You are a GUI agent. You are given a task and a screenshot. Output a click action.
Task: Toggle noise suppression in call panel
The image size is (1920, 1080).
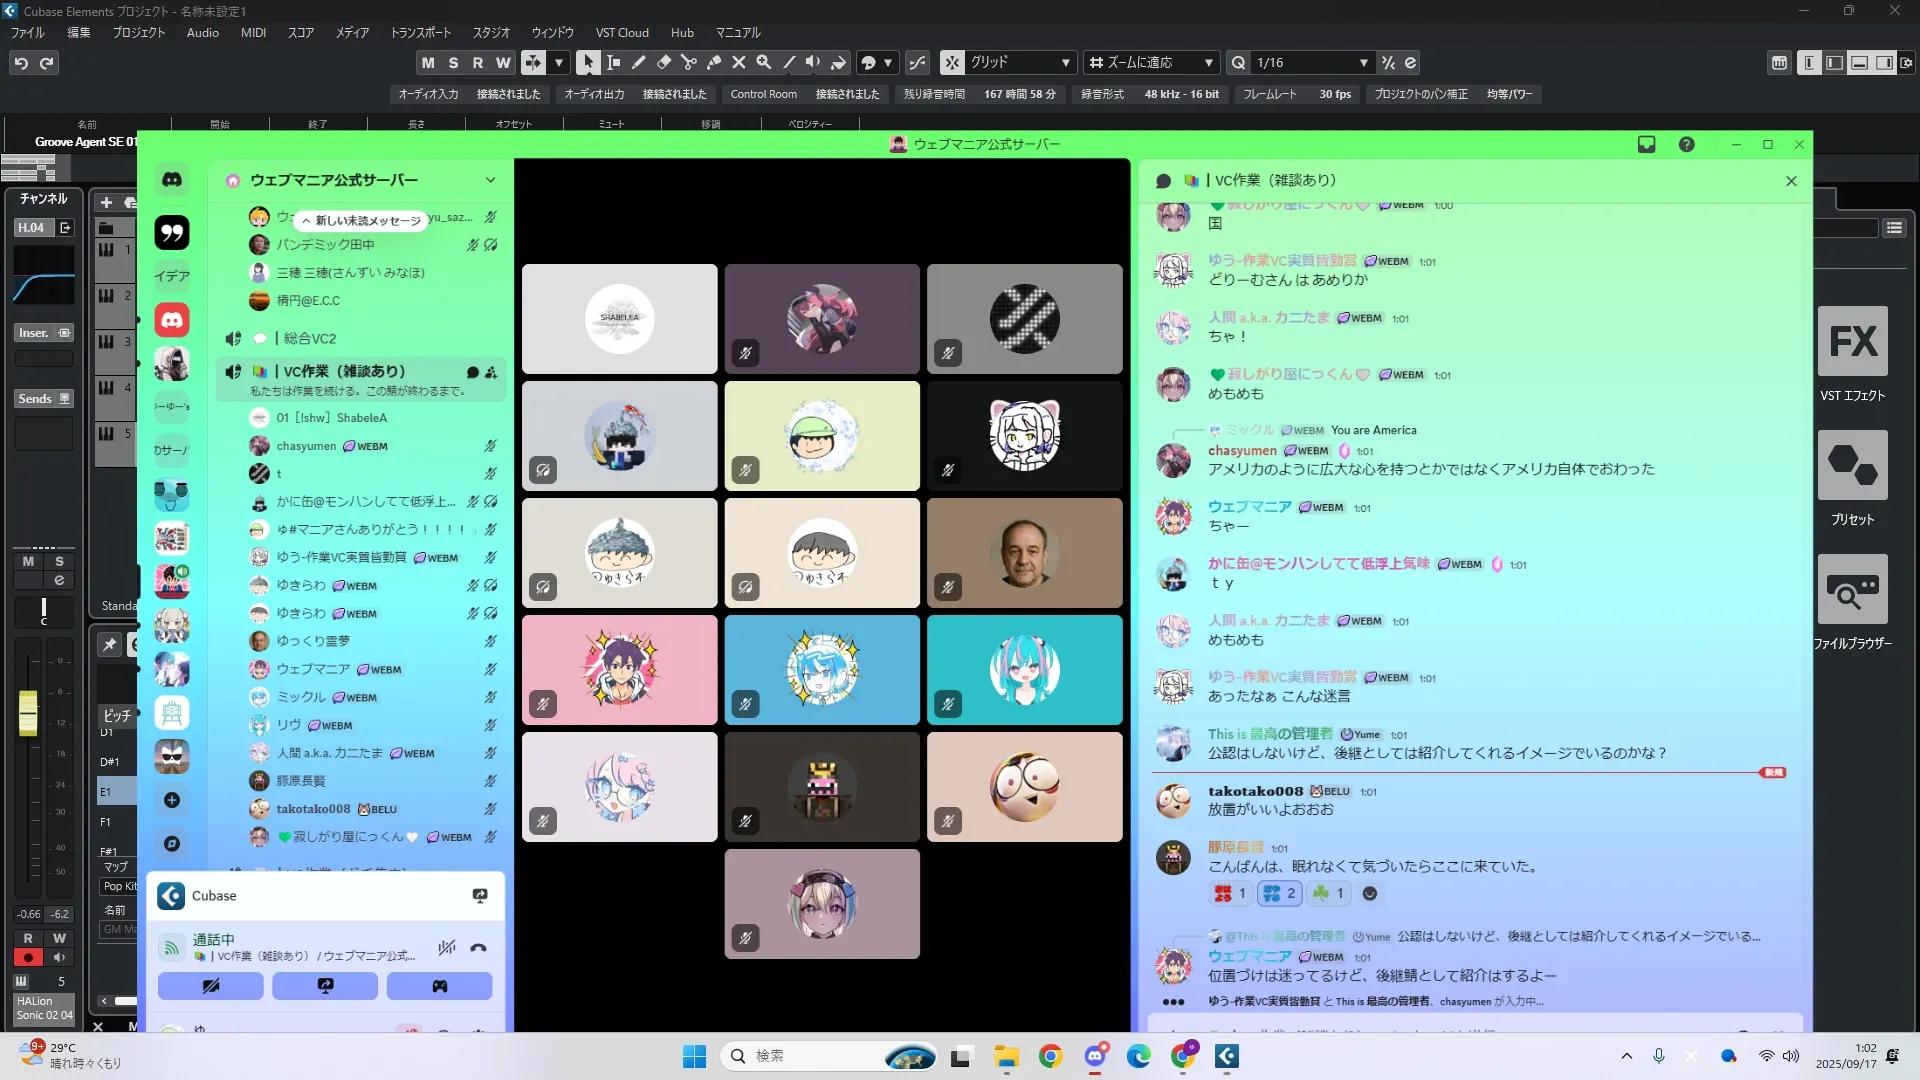[x=446, y=947]
